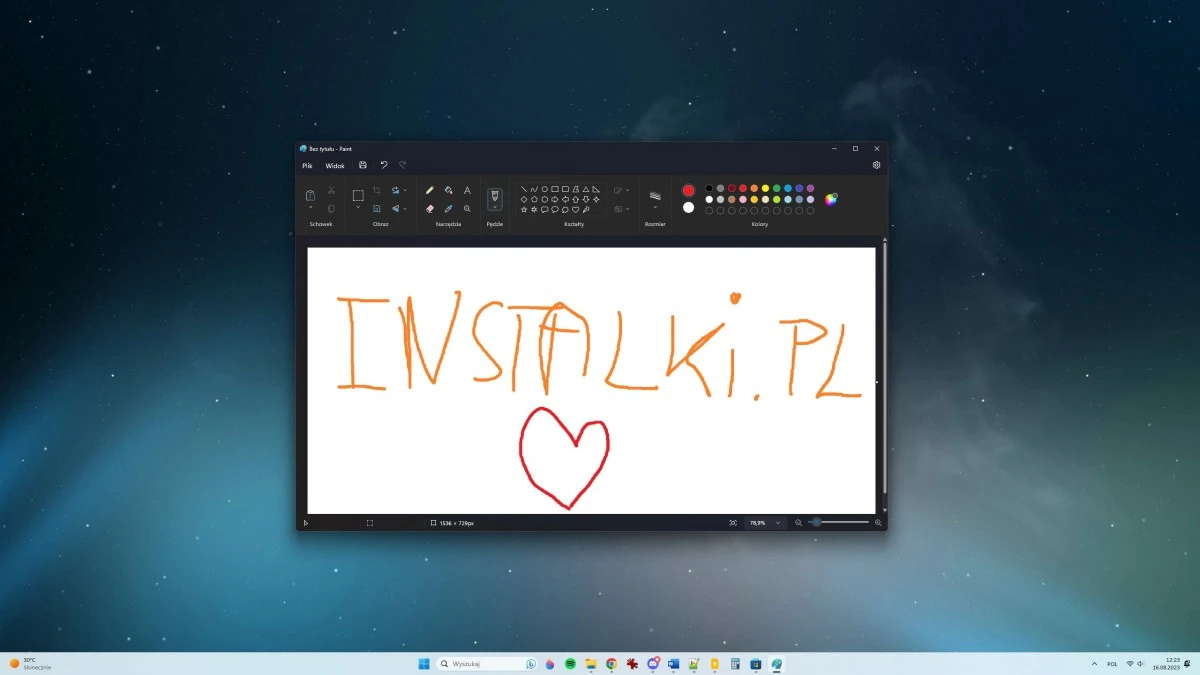Select the Magnifier tool

467,208
